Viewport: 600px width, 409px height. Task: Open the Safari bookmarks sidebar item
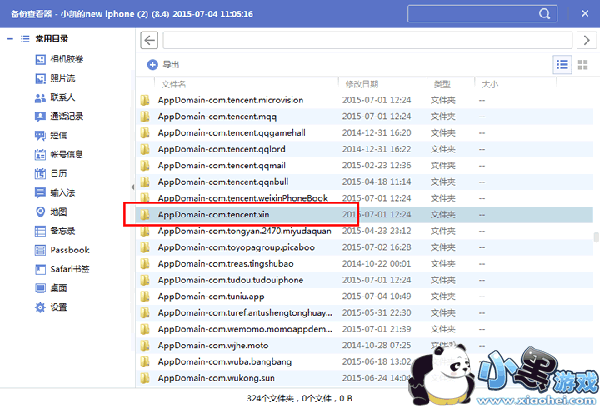62,269
